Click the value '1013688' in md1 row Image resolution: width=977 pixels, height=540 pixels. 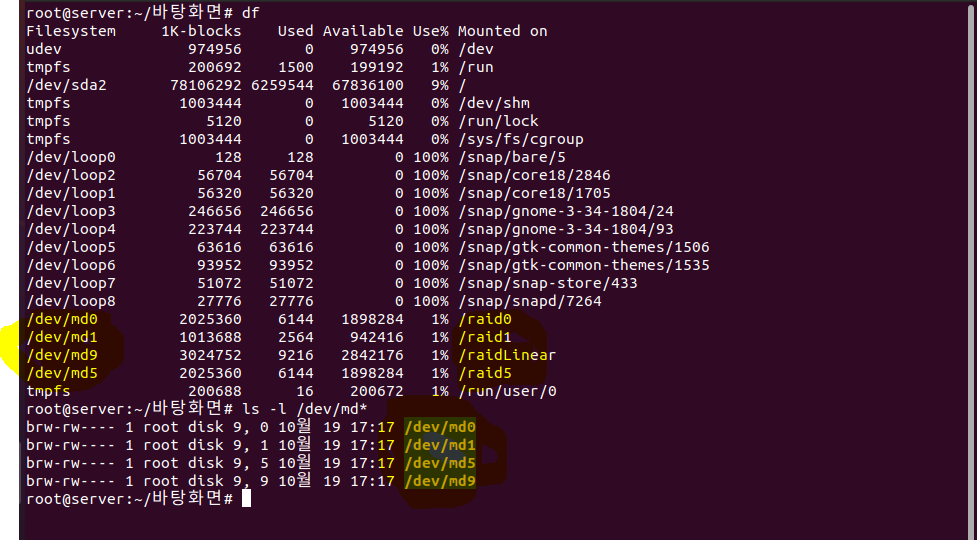211,338
